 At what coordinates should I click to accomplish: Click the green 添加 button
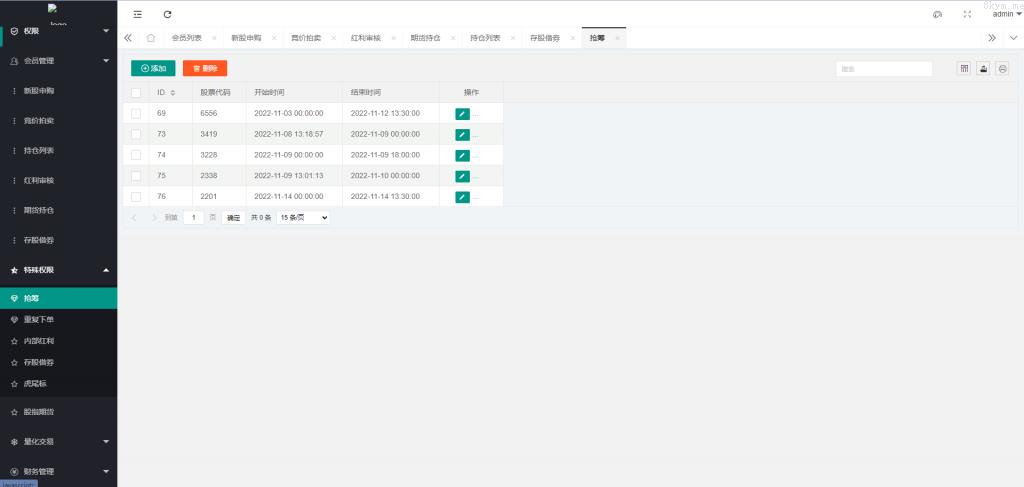[x=153, y=68]
